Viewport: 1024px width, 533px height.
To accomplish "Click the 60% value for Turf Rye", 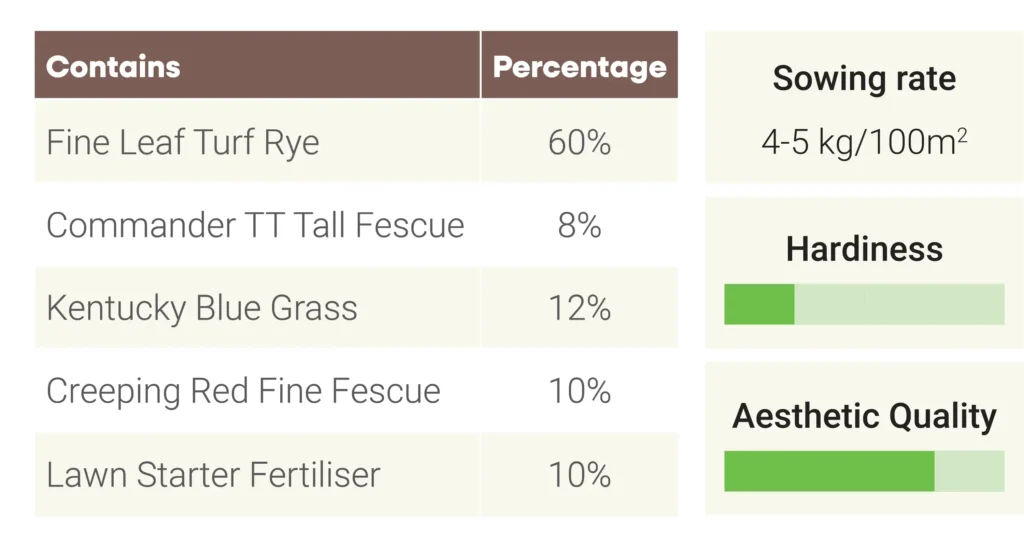I will coord(579,143).
